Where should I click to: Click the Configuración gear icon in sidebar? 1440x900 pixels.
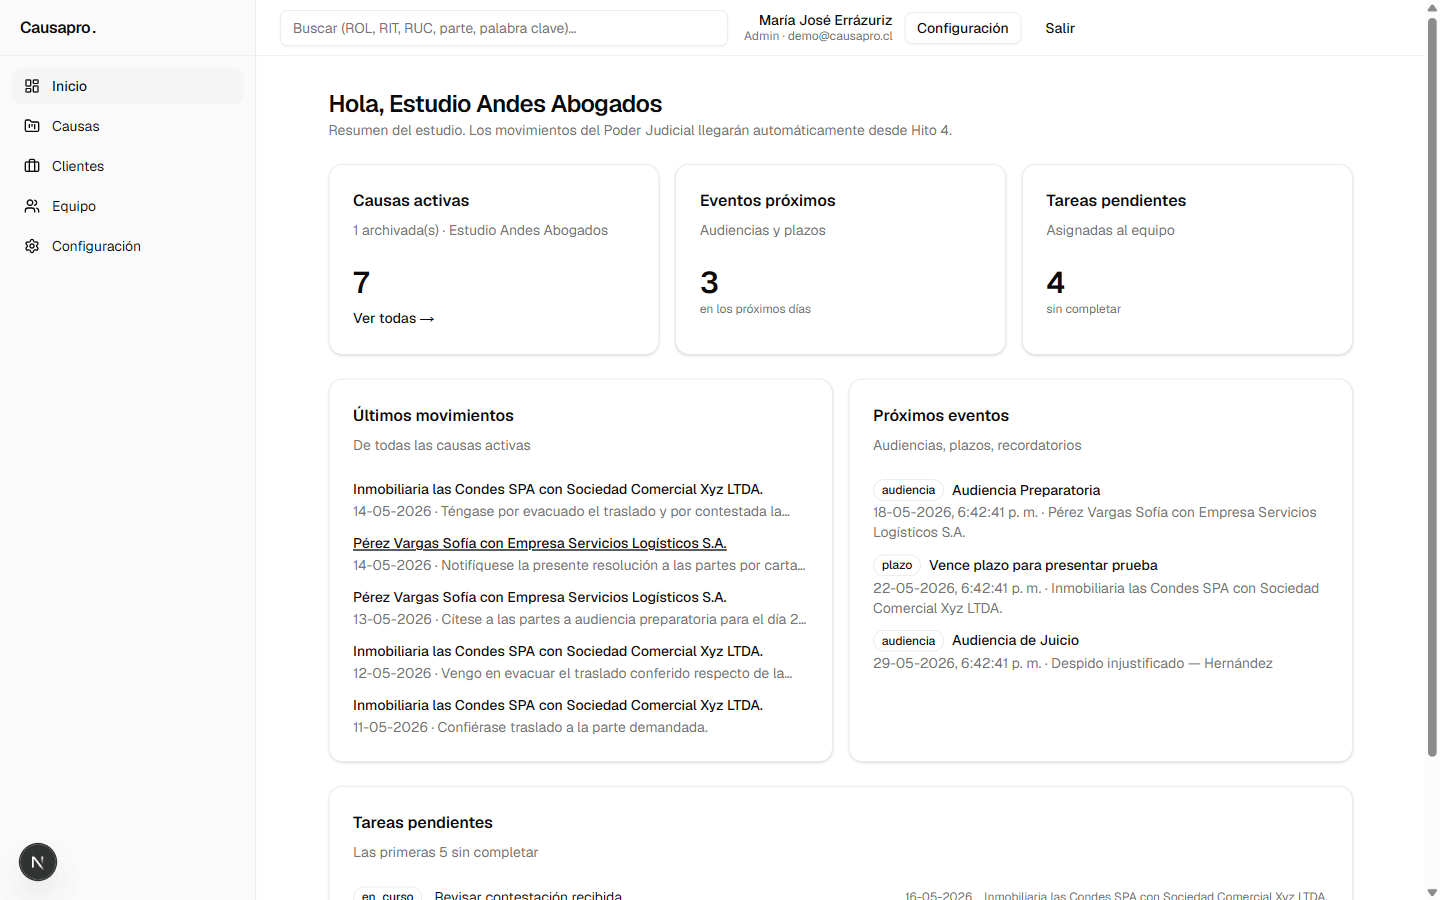pos(32,246)
